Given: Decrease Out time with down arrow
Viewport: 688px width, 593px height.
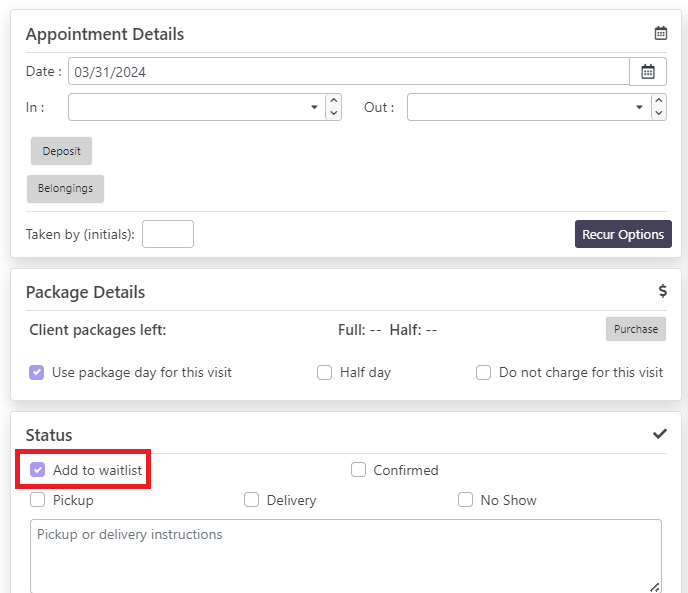Looking at the screenshot, I should click(659, 113).
